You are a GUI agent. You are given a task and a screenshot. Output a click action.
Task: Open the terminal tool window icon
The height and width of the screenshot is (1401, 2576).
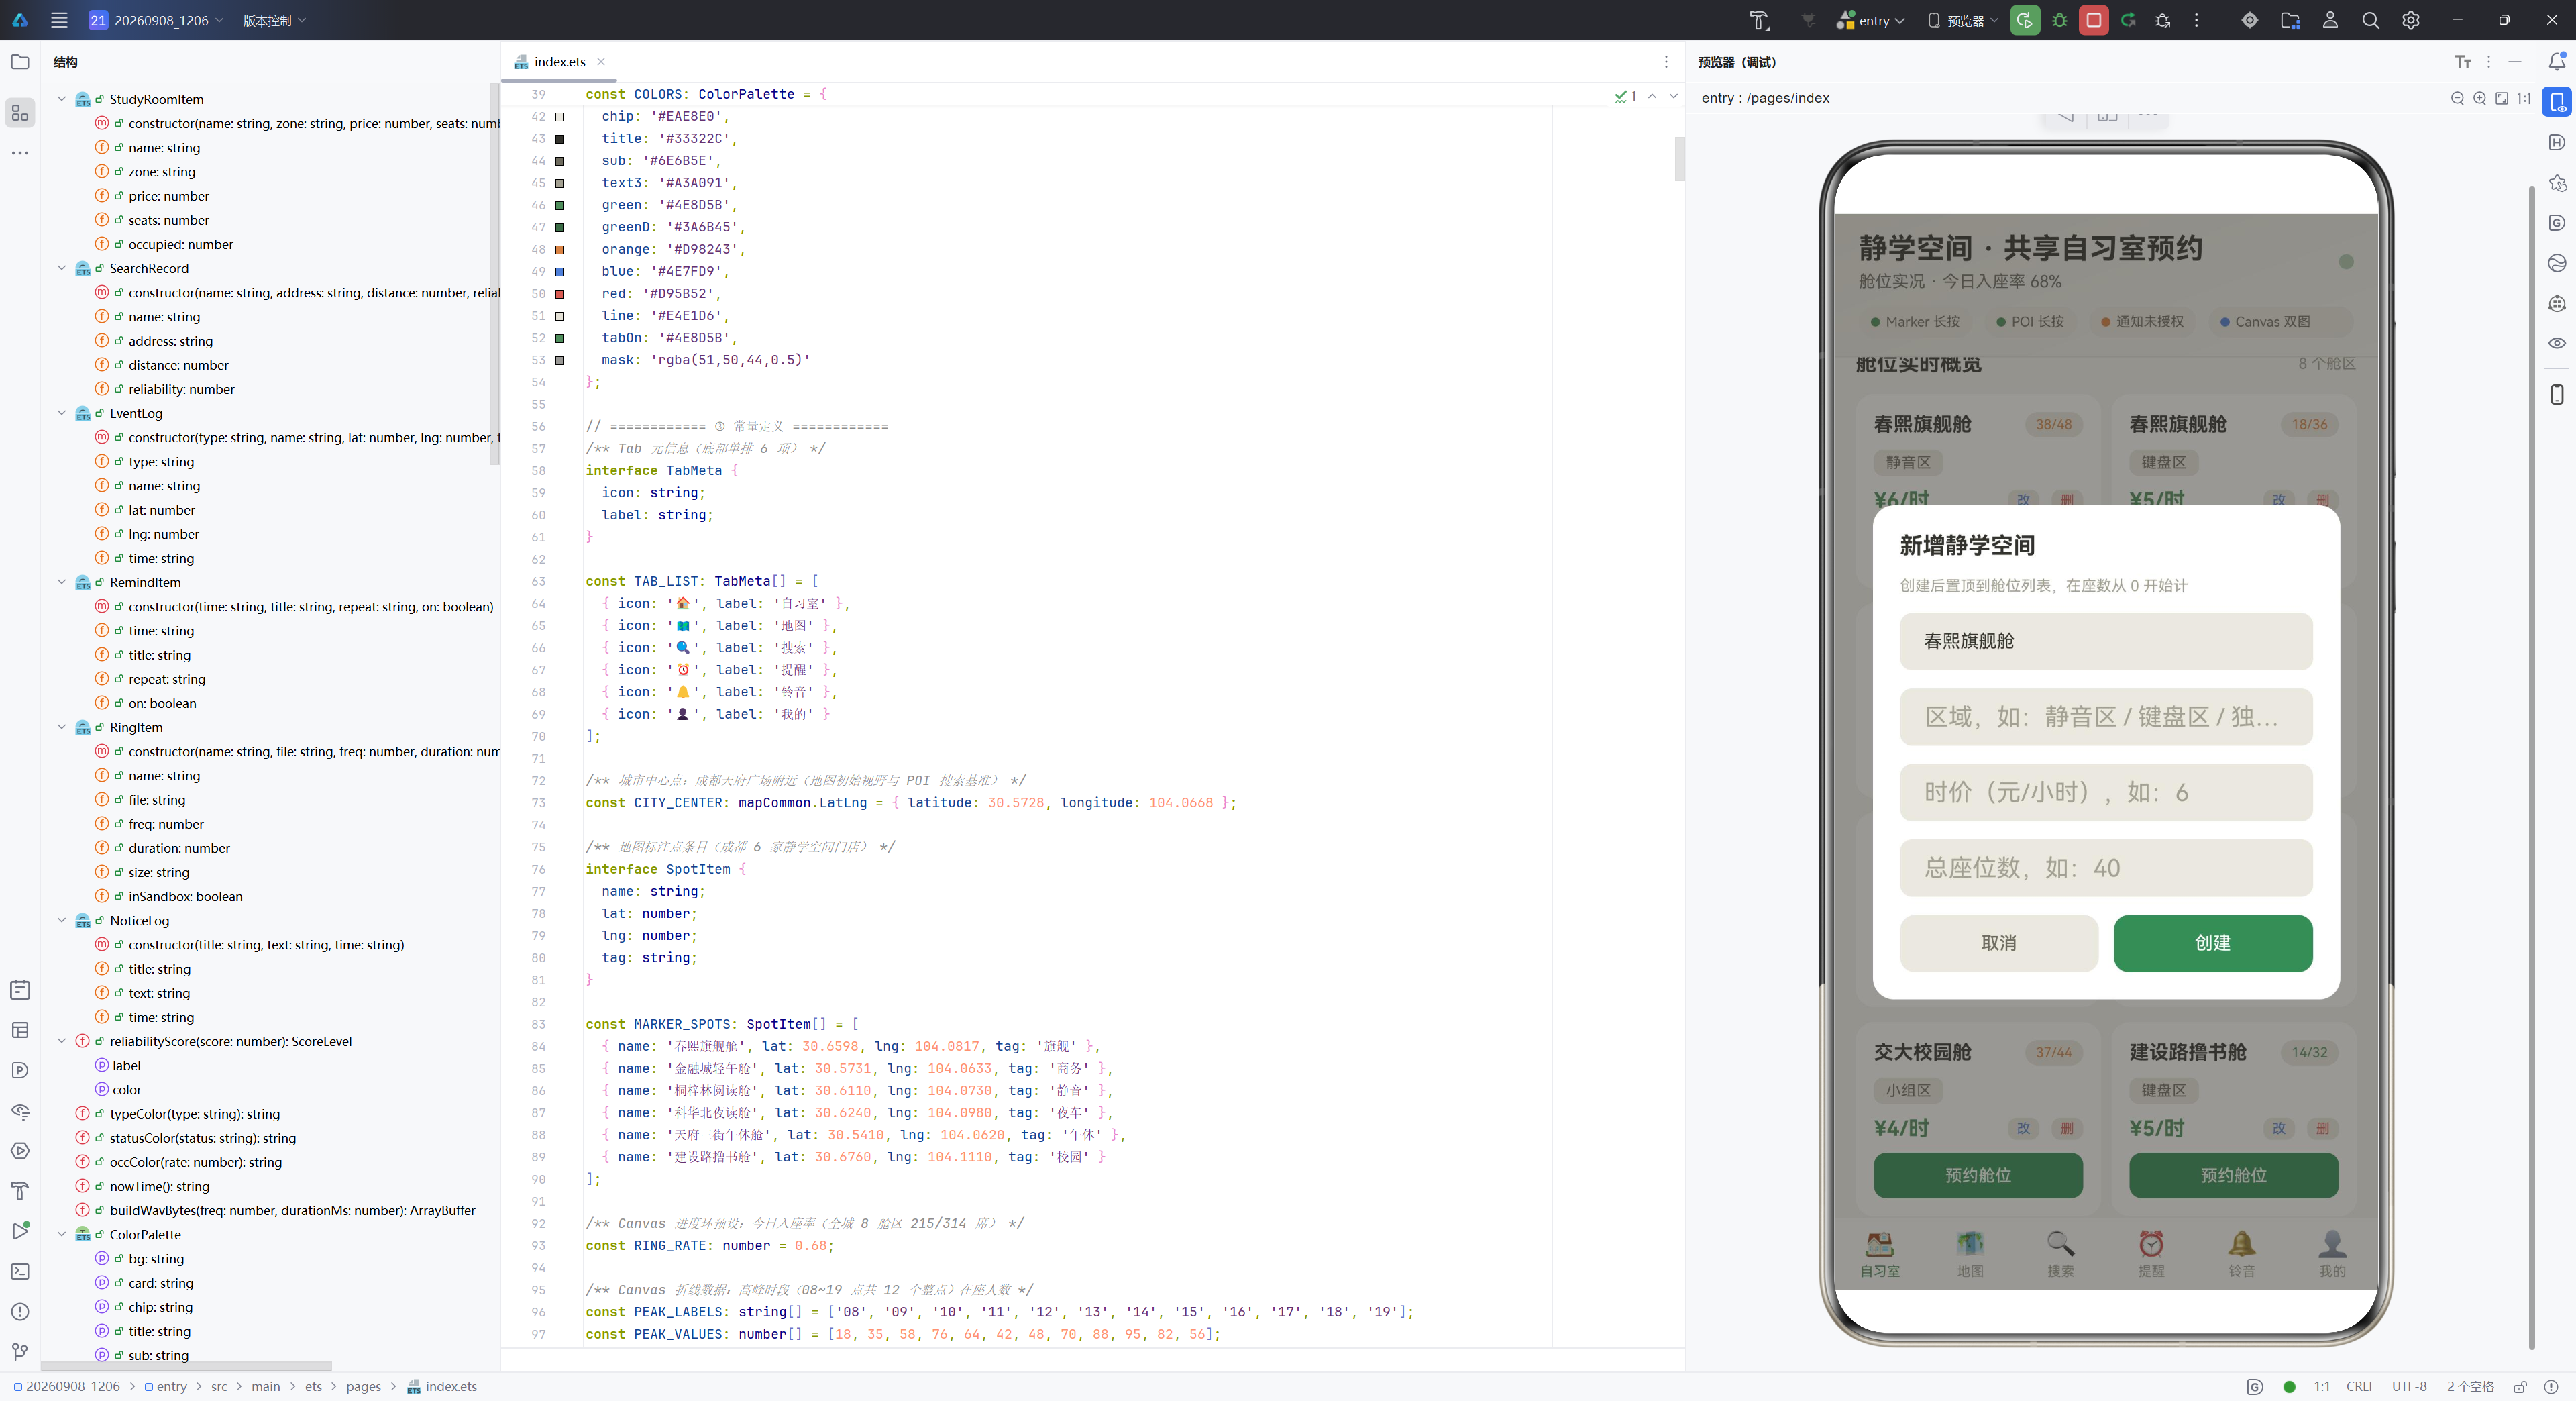20,1271
